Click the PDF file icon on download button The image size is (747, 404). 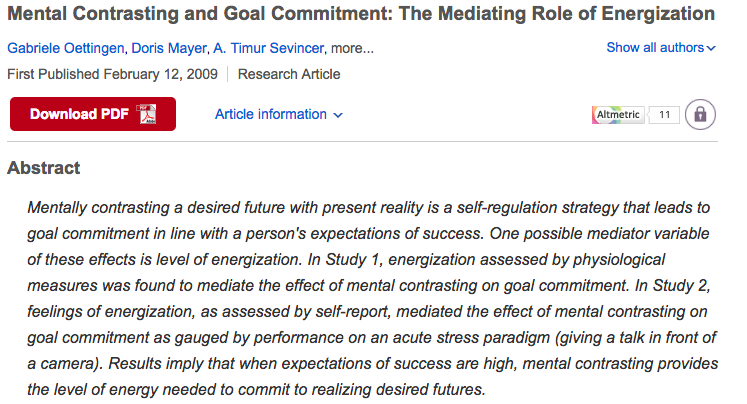(148, 114)
